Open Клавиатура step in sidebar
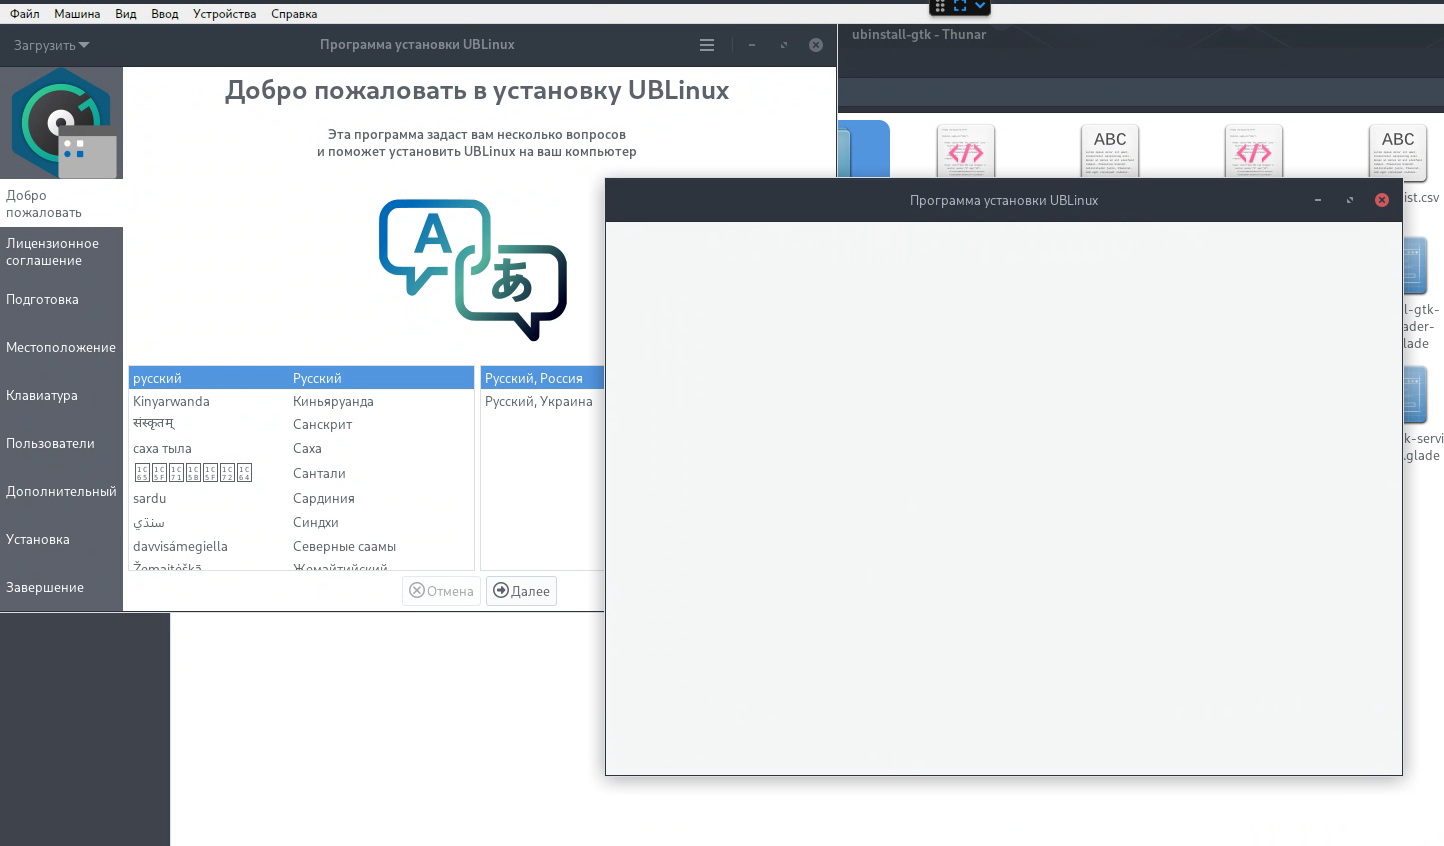The height and width of the screenshot is (846, 1444). [61, 395]
